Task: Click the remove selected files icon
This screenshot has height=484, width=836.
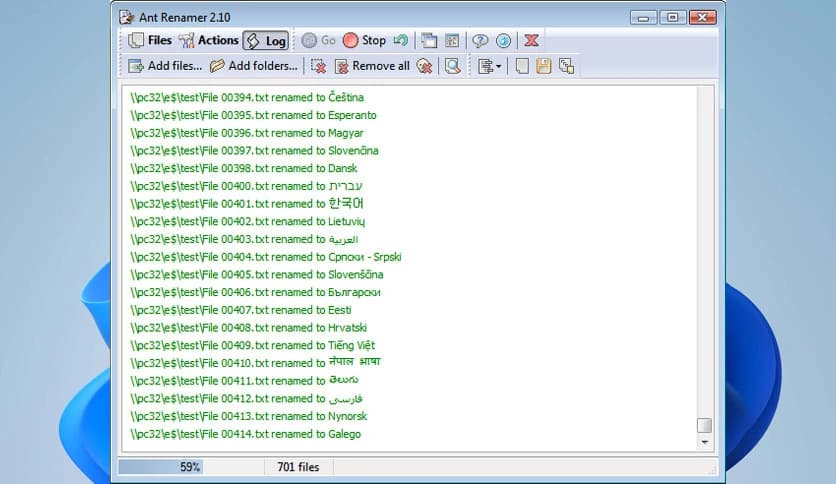Action: tap(318, 66)
